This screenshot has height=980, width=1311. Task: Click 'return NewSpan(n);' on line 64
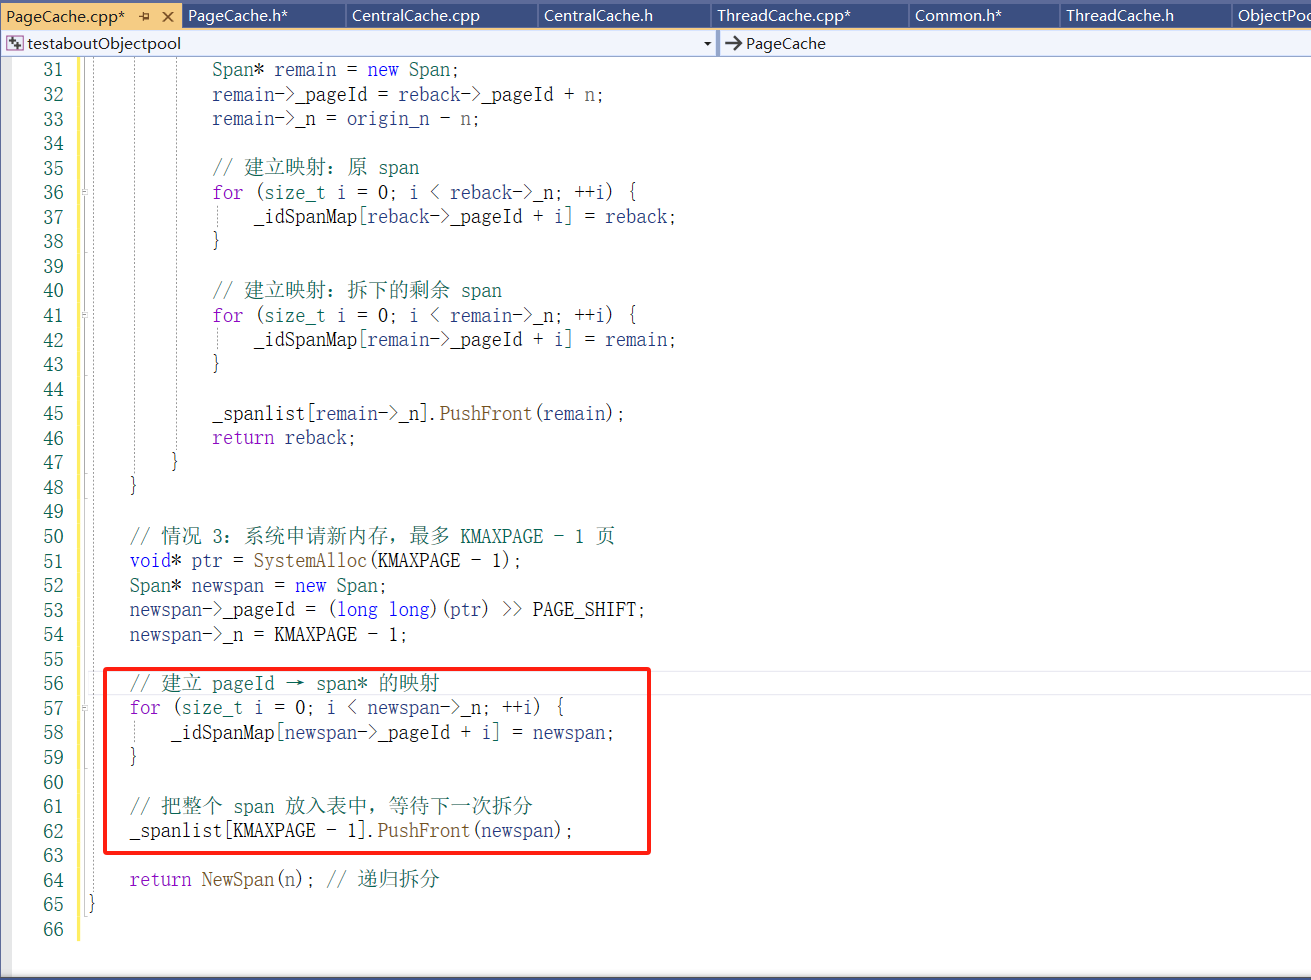tap(222, 880)
